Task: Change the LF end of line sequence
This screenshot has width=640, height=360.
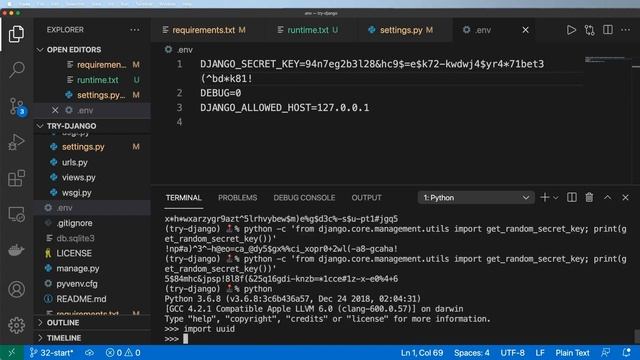Action: coord(540,353)
